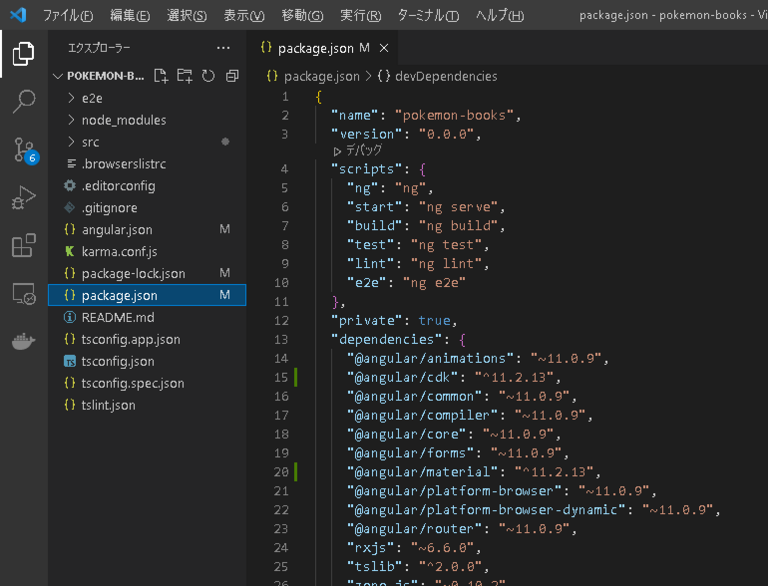This screenshot has width=768, height=586.
Task: Open the Search view in activity bar
Action: pos(24,101)
